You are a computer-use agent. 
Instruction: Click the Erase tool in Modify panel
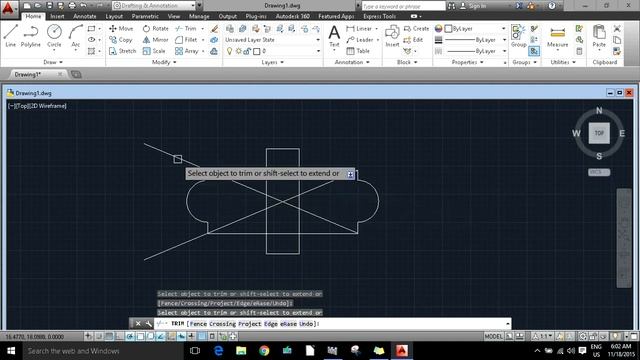click(x=214, y=29)
